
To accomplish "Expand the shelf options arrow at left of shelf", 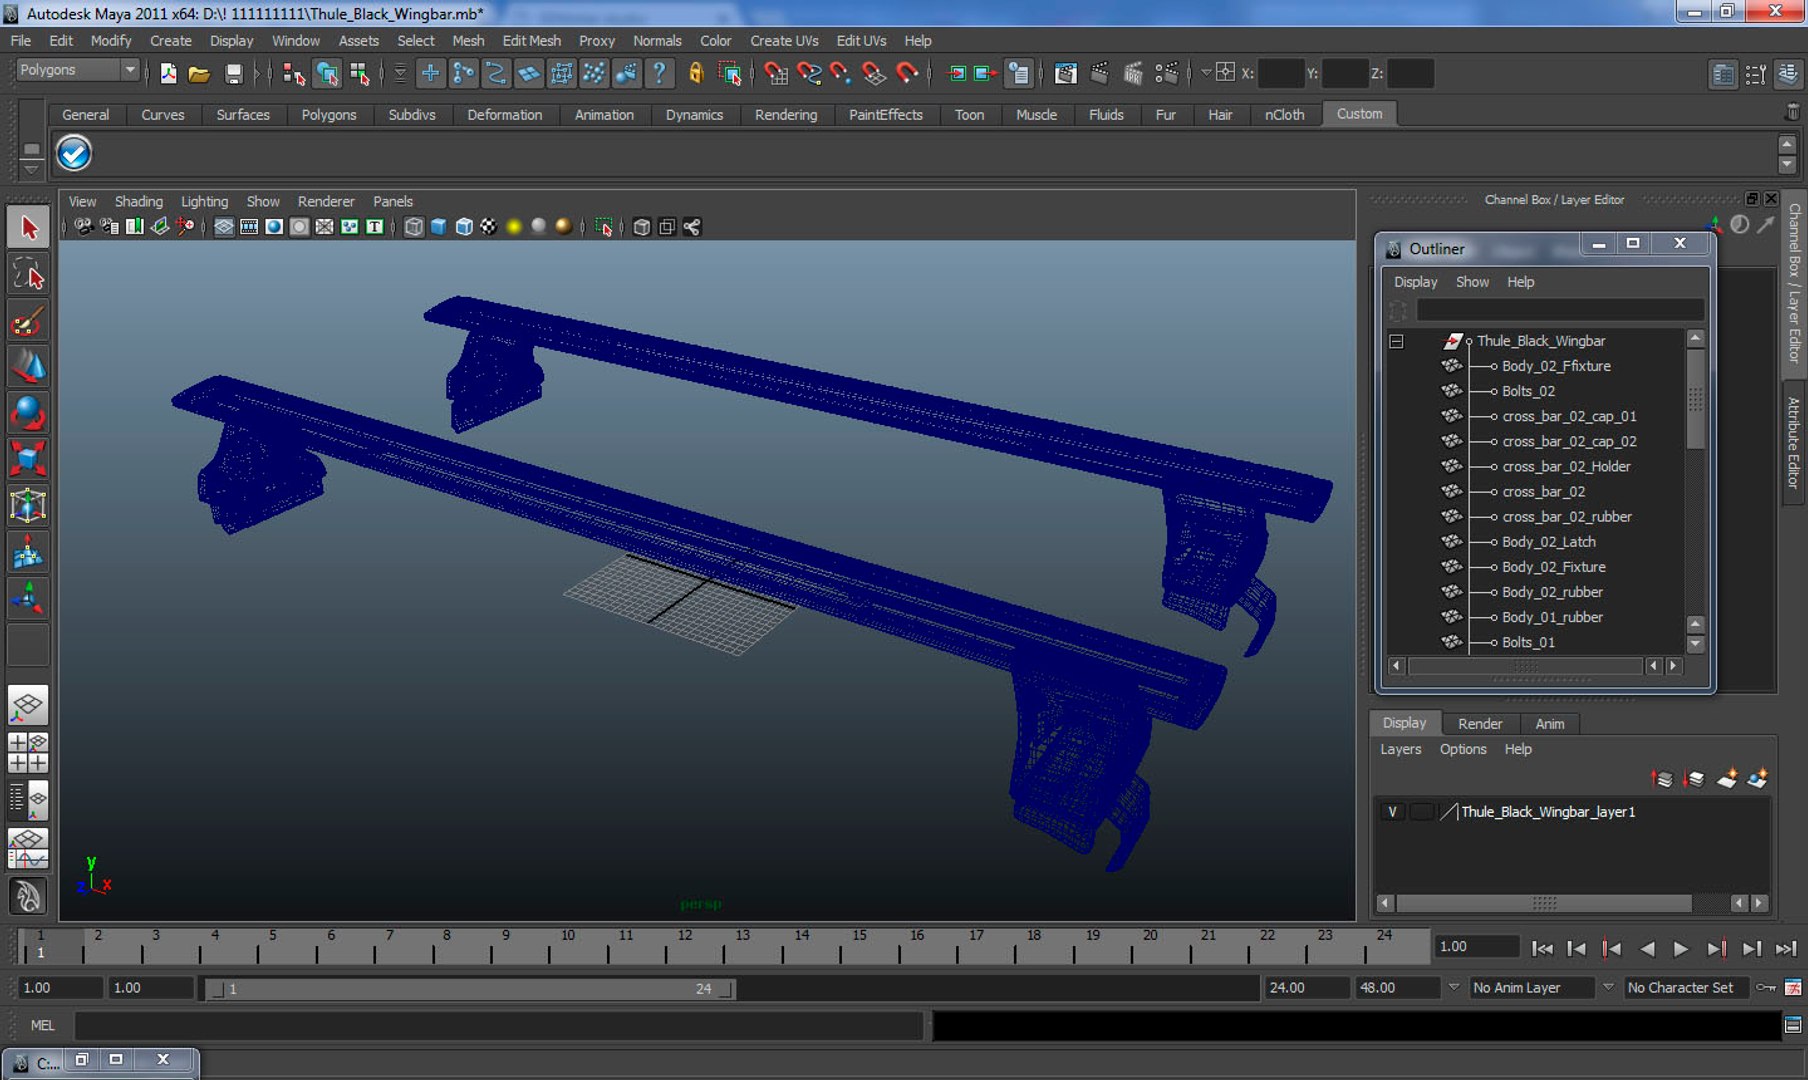I will [31, 169].
